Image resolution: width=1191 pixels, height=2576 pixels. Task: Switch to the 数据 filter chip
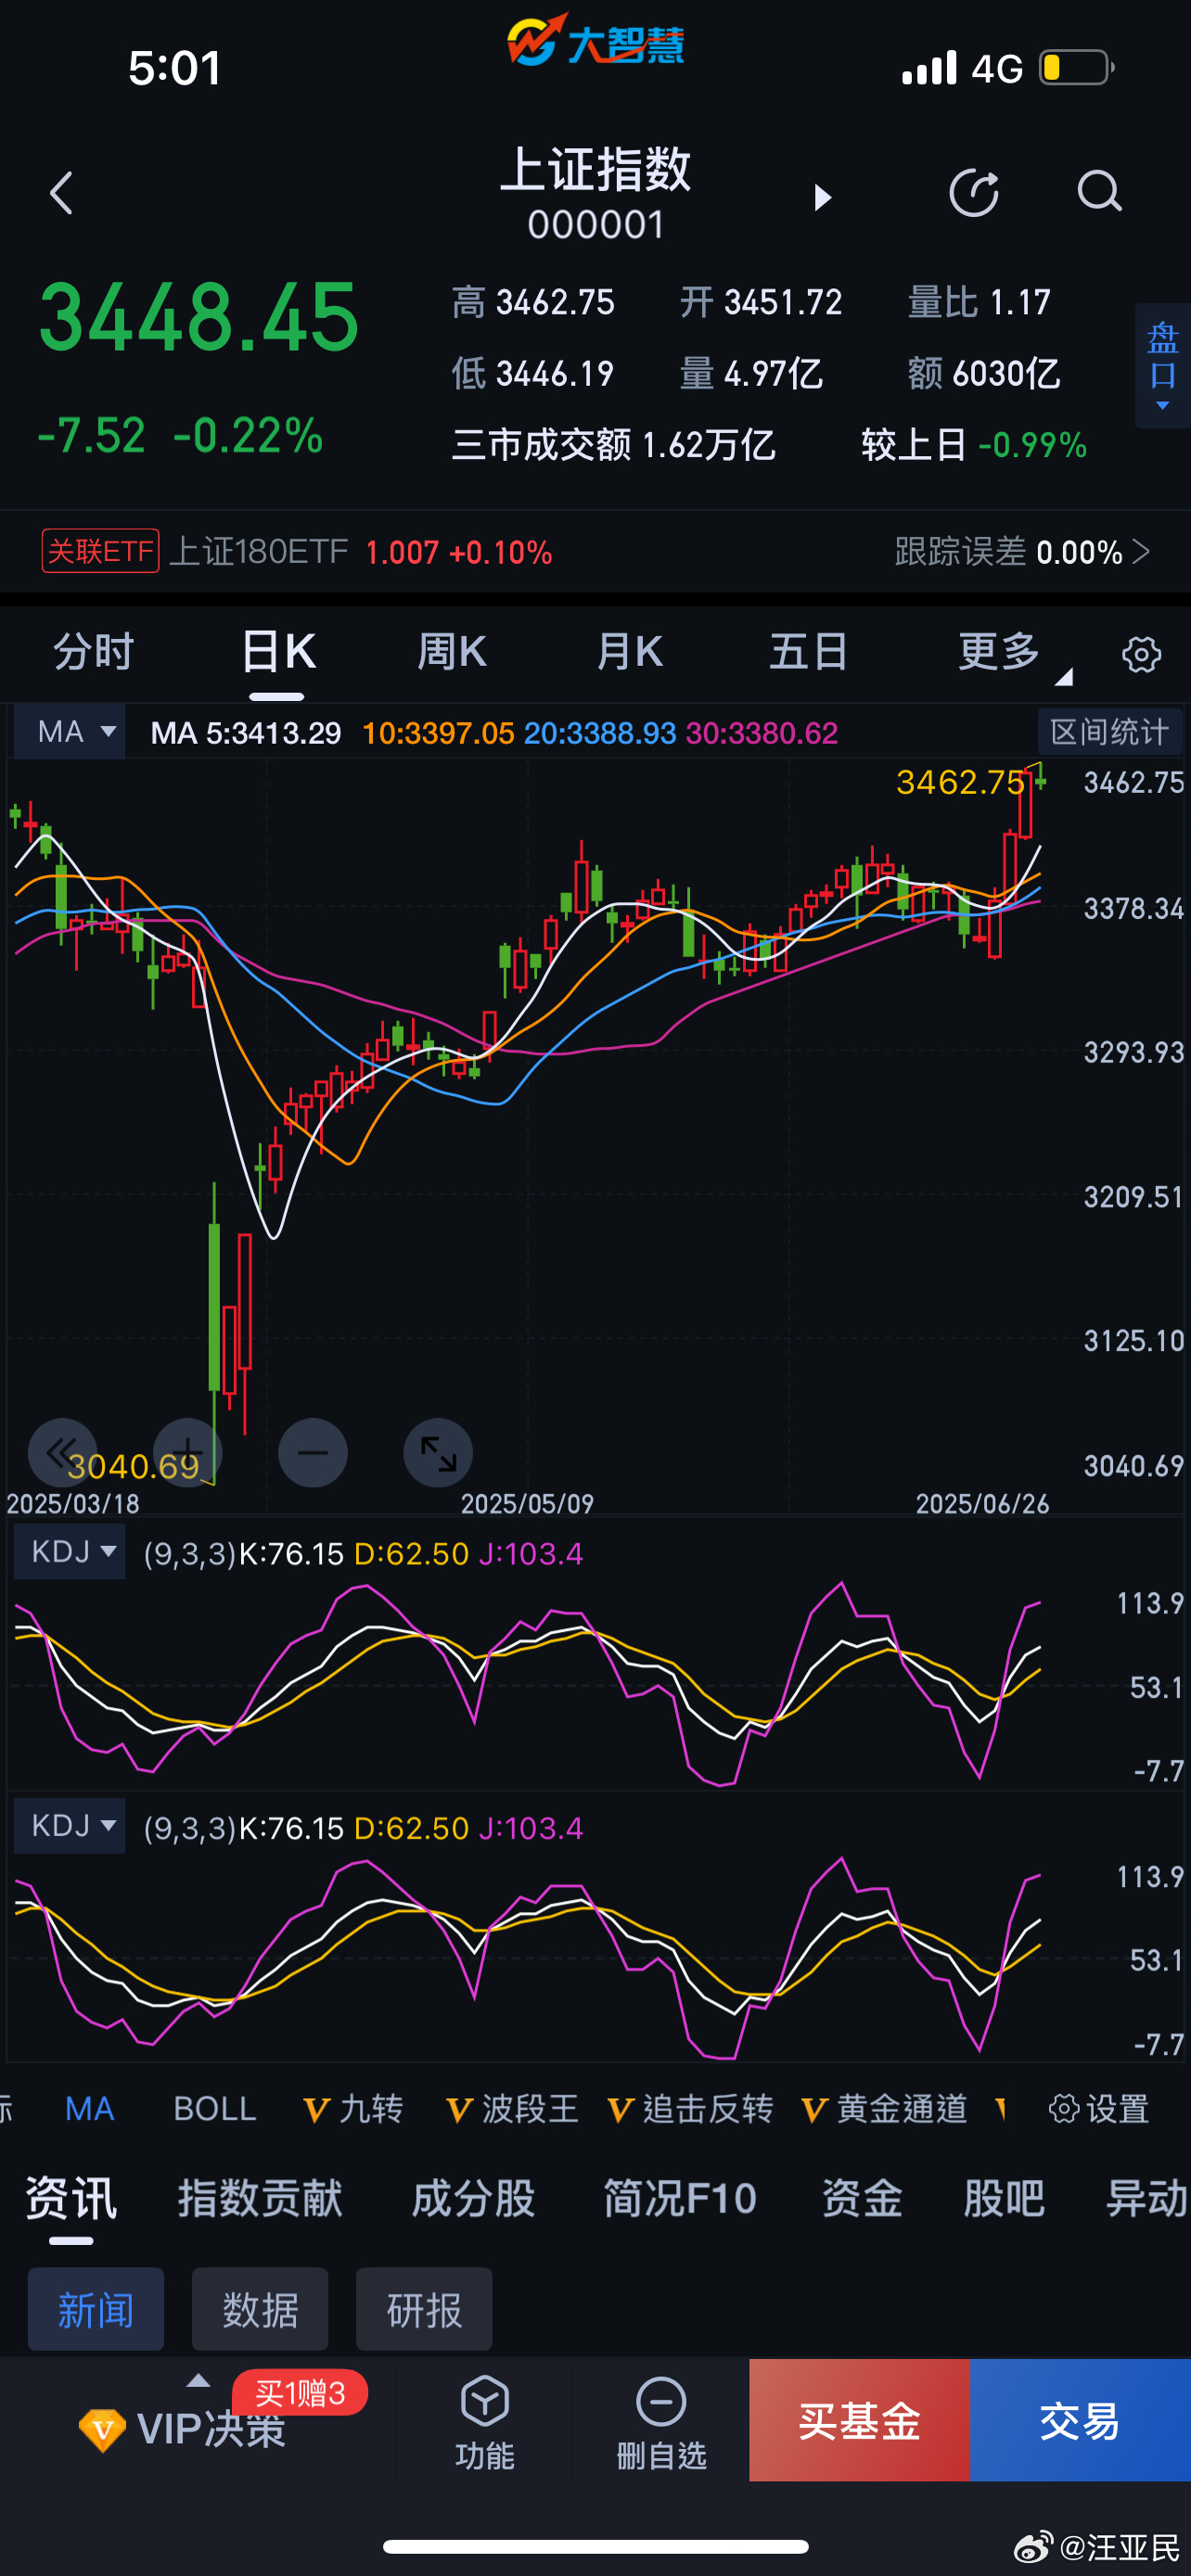[260, 2310]
